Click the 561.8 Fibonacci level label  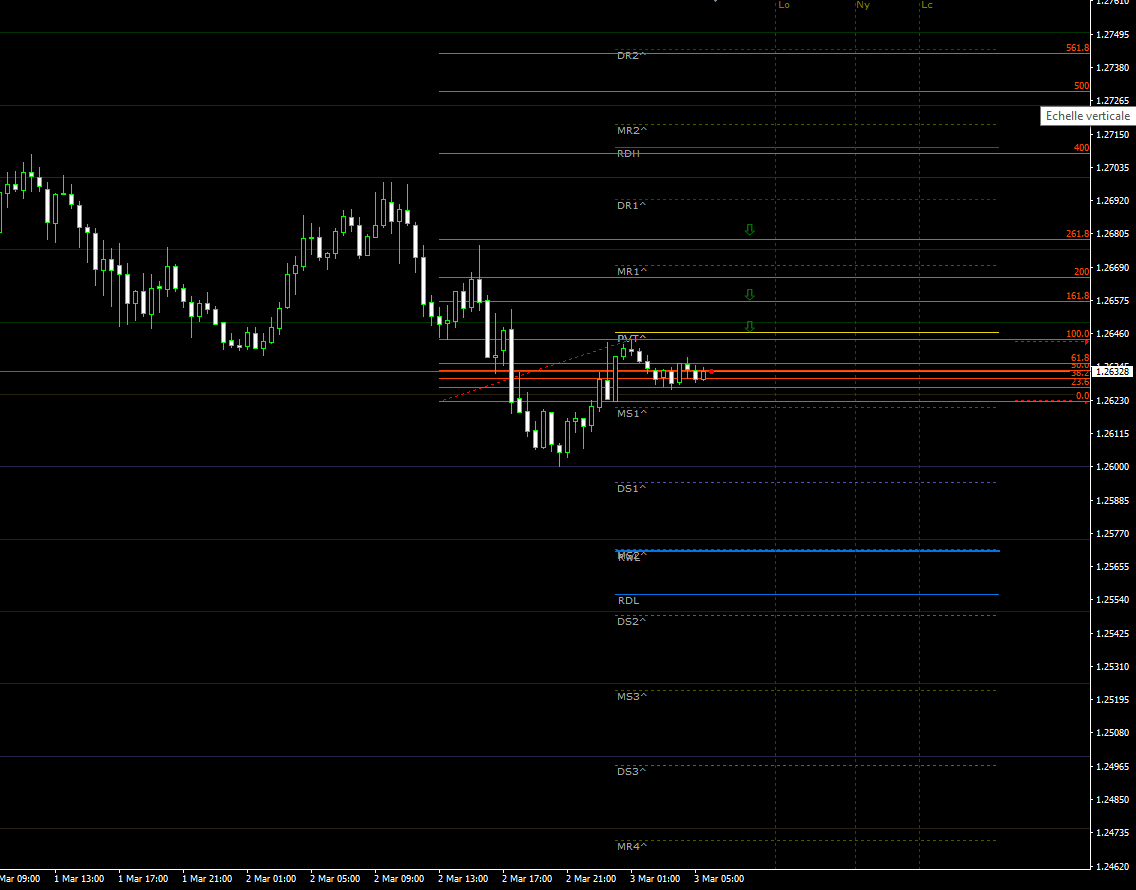1077,48
